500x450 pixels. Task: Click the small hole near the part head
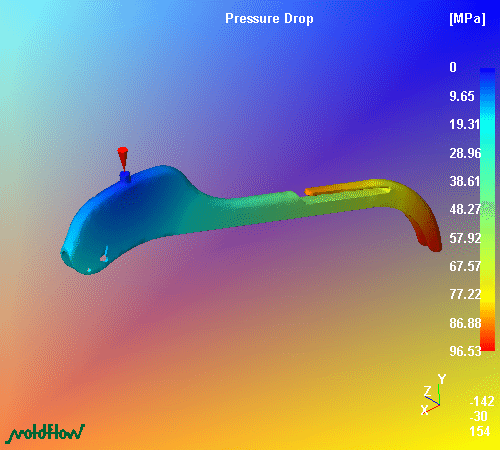[104, 258]
